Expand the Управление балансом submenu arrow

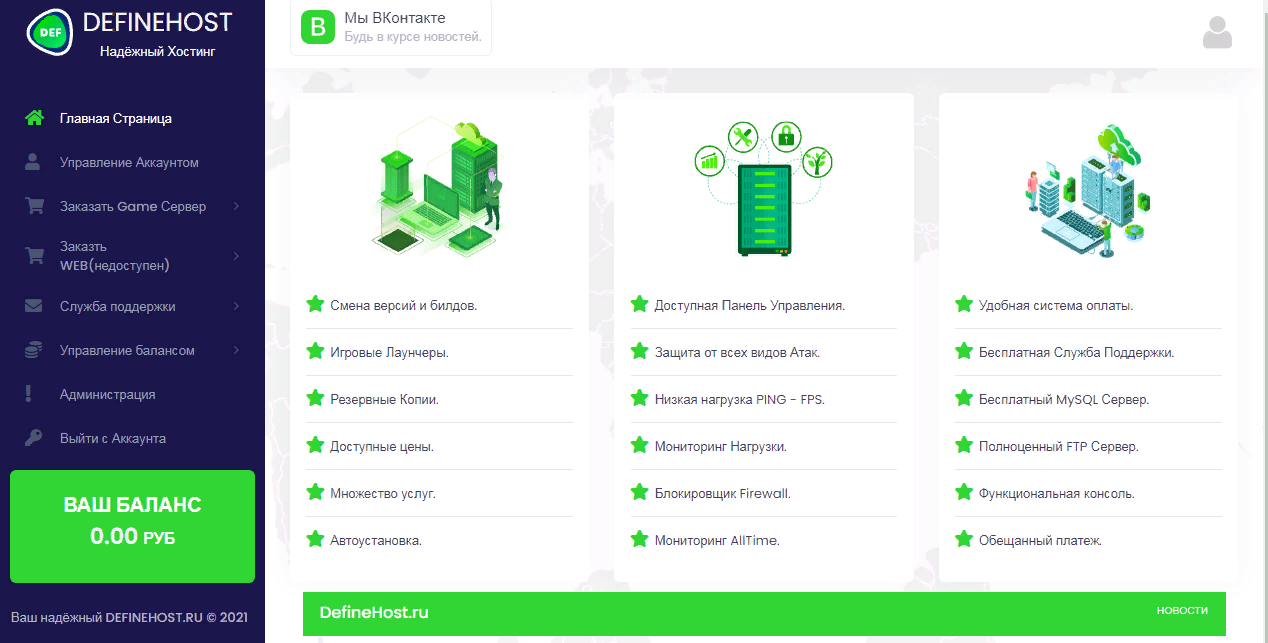click(236, 350)
